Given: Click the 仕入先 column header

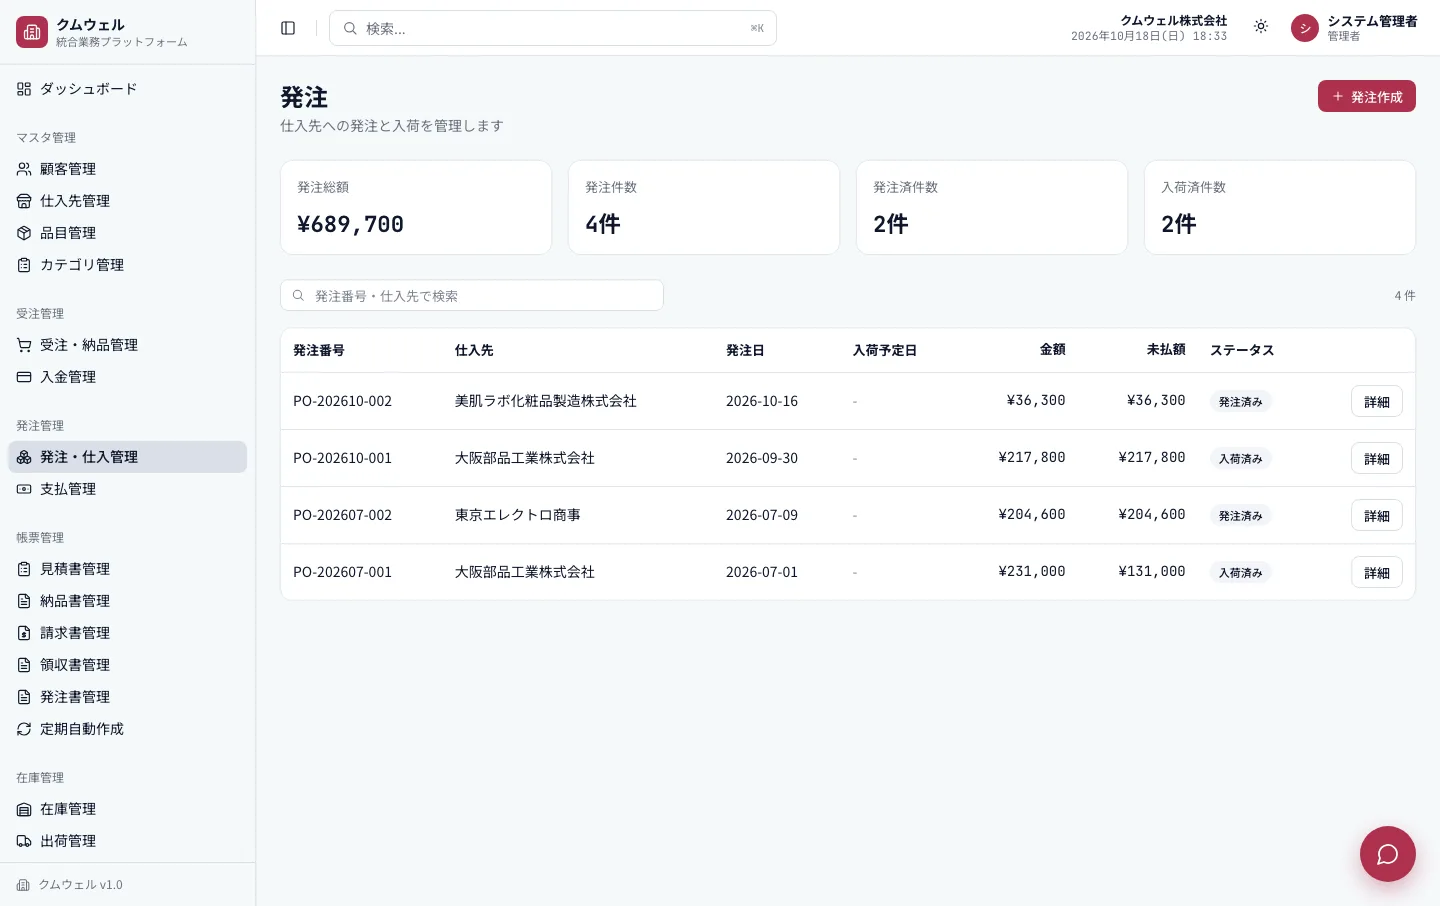Looking at the screenshot, I should [474, 350].
